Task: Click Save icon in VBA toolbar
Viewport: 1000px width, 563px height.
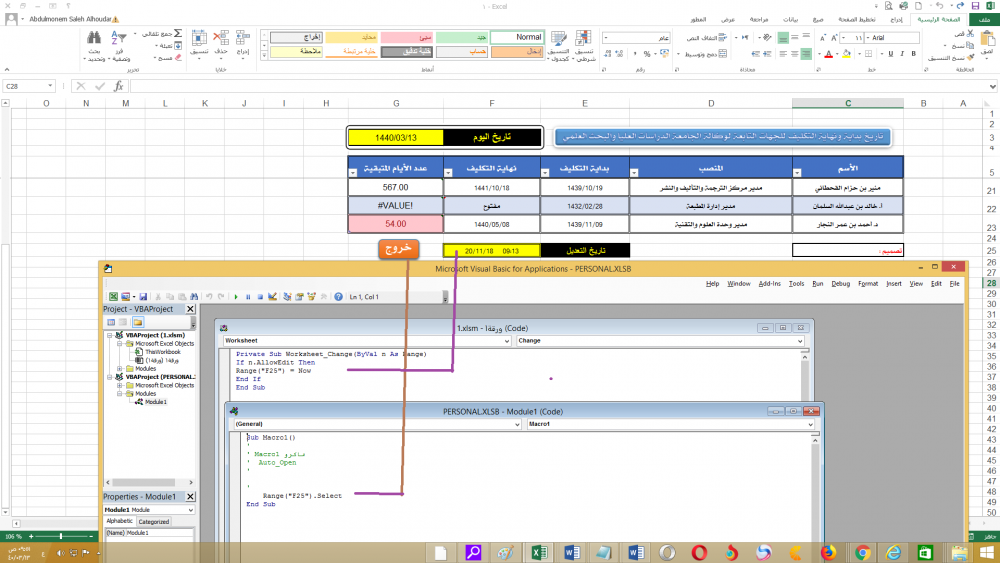Action: click(143, 296)
